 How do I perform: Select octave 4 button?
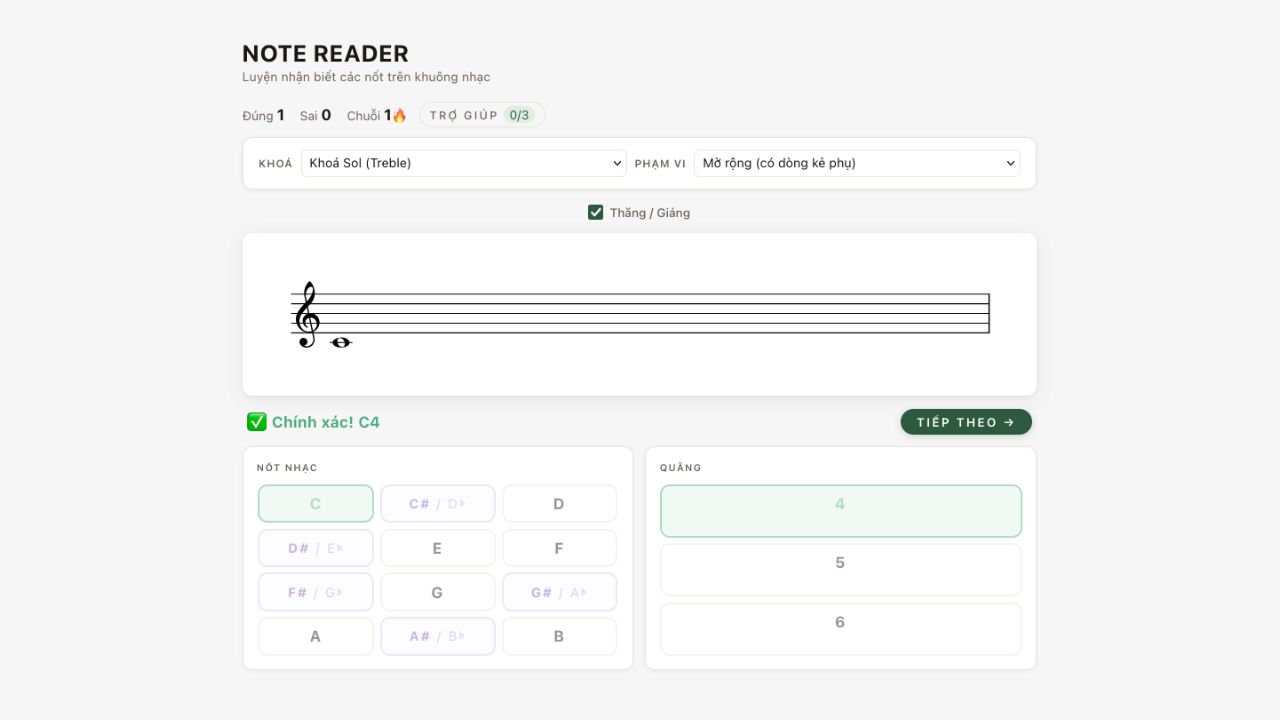coord(841,511)
